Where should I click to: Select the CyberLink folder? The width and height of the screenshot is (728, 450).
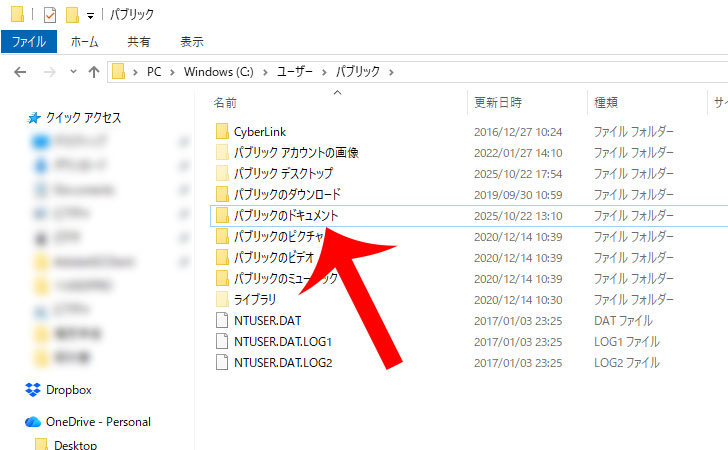click(259, 132)
